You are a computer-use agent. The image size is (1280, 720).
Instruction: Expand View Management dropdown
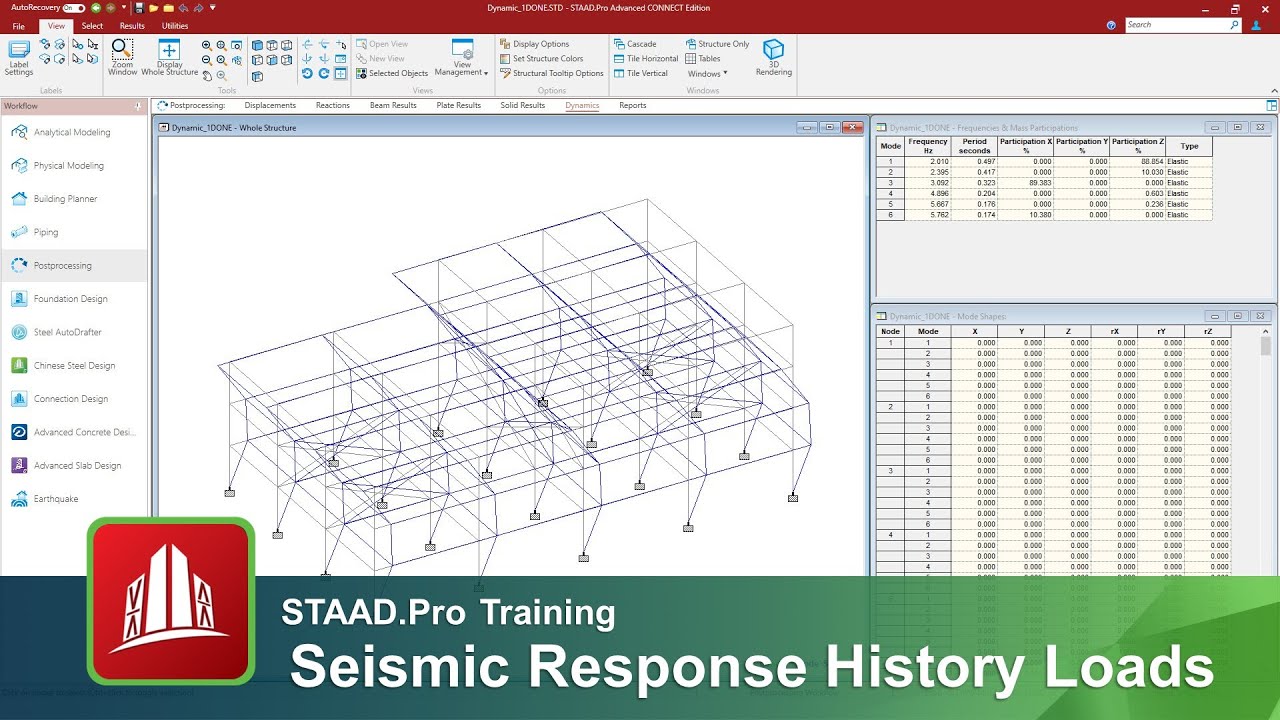coord(462,58)
